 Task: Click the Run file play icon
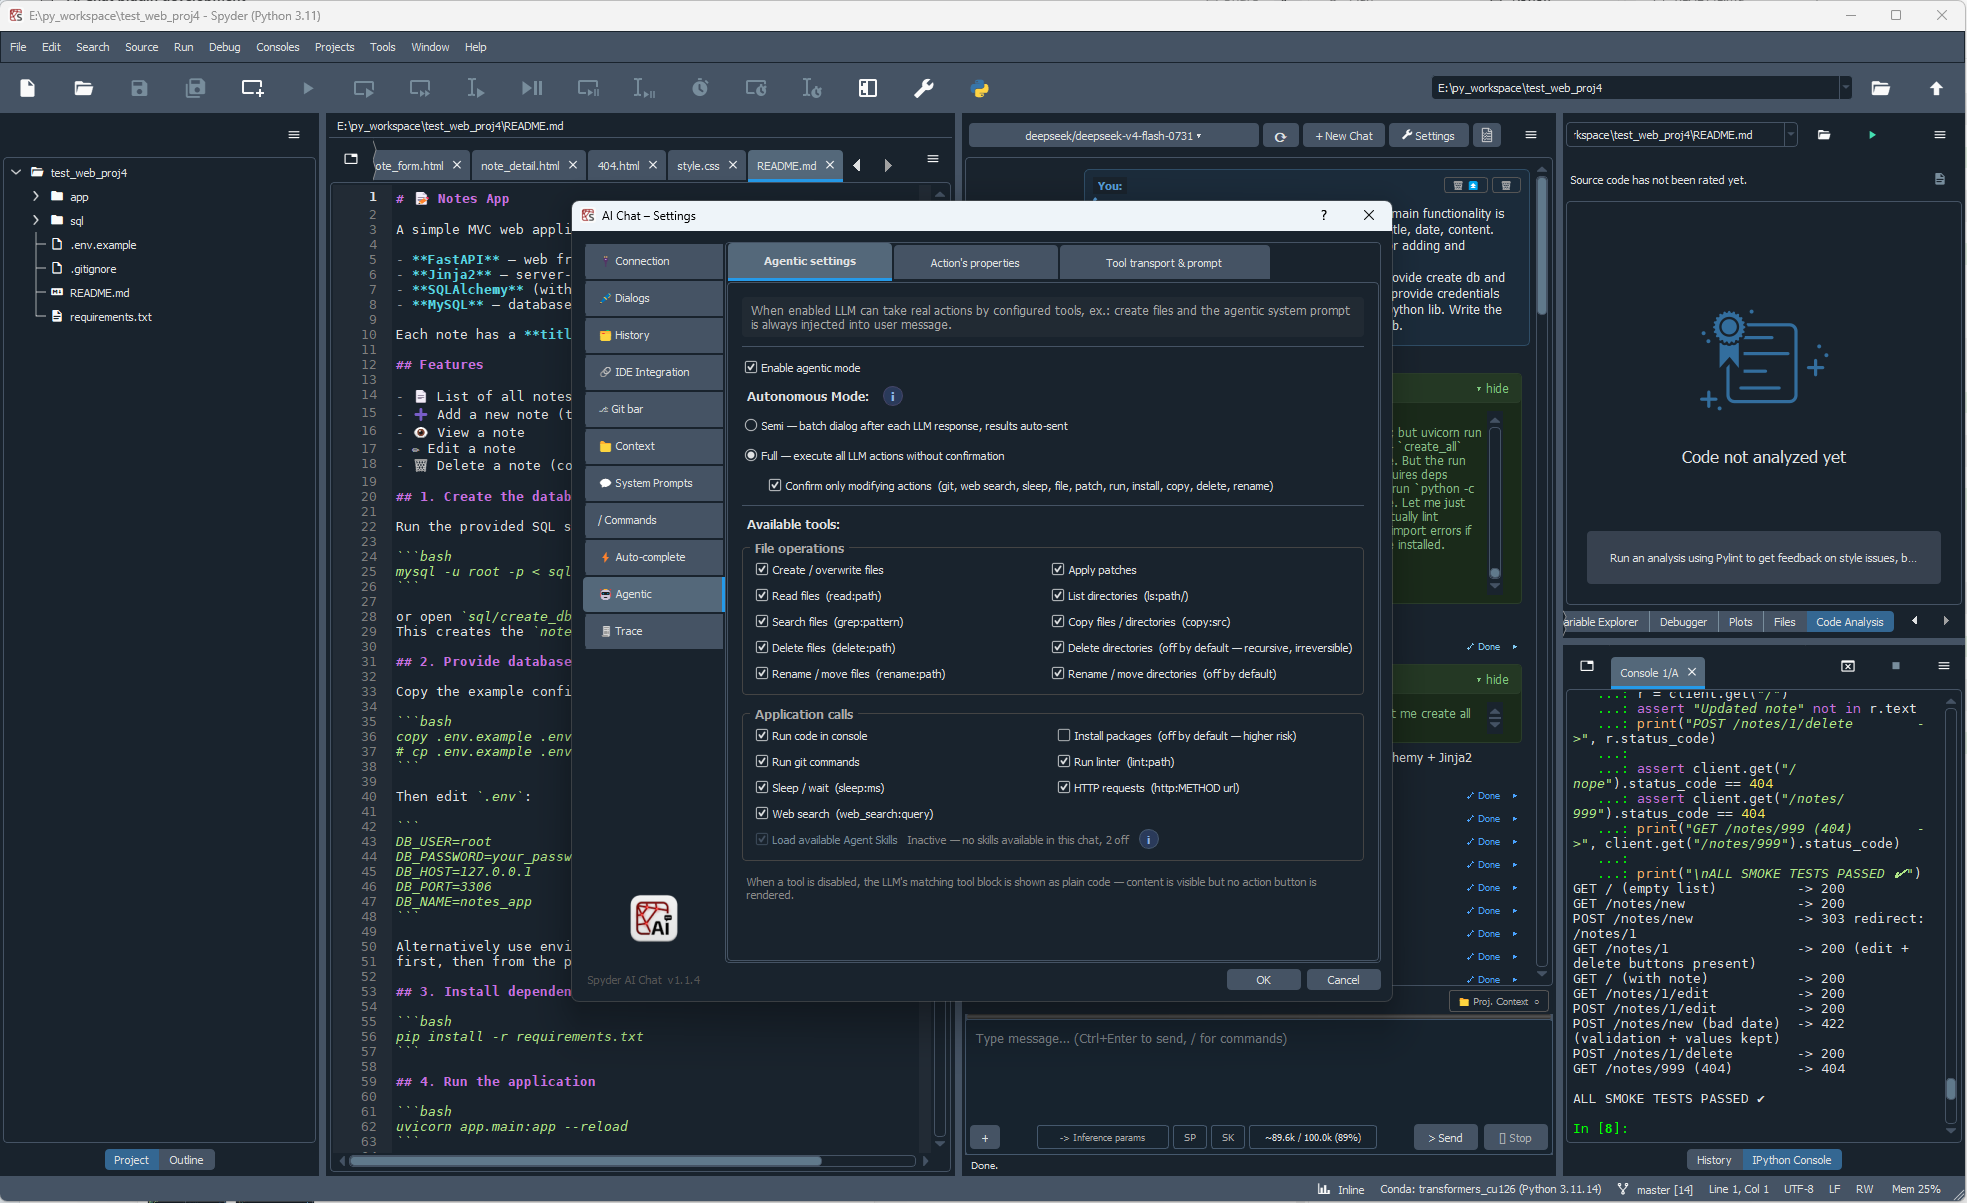pyautogui.click(x=308, y=88)
